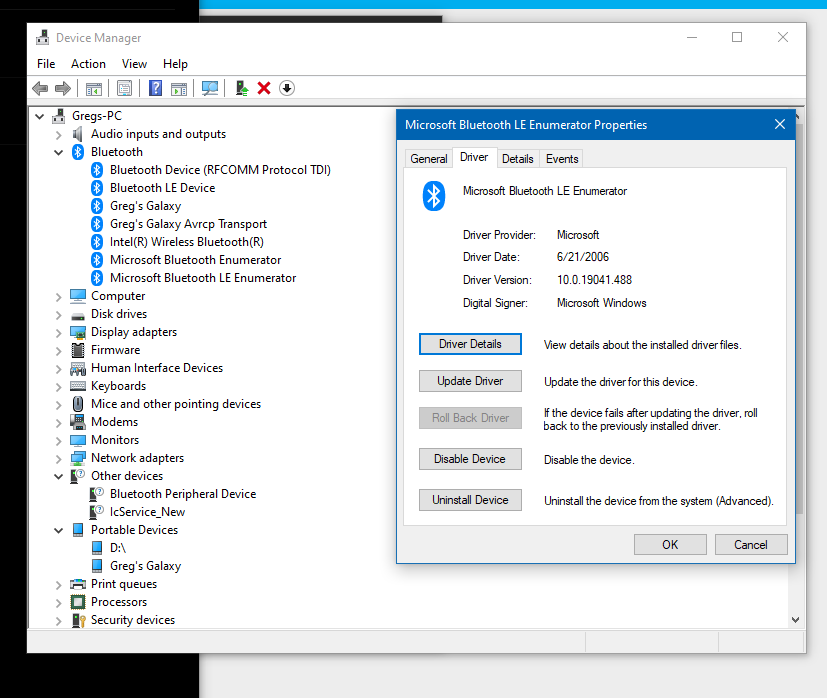827x698 pixels.
Task: Collapse the Portable Devices category
Action: 59,530
